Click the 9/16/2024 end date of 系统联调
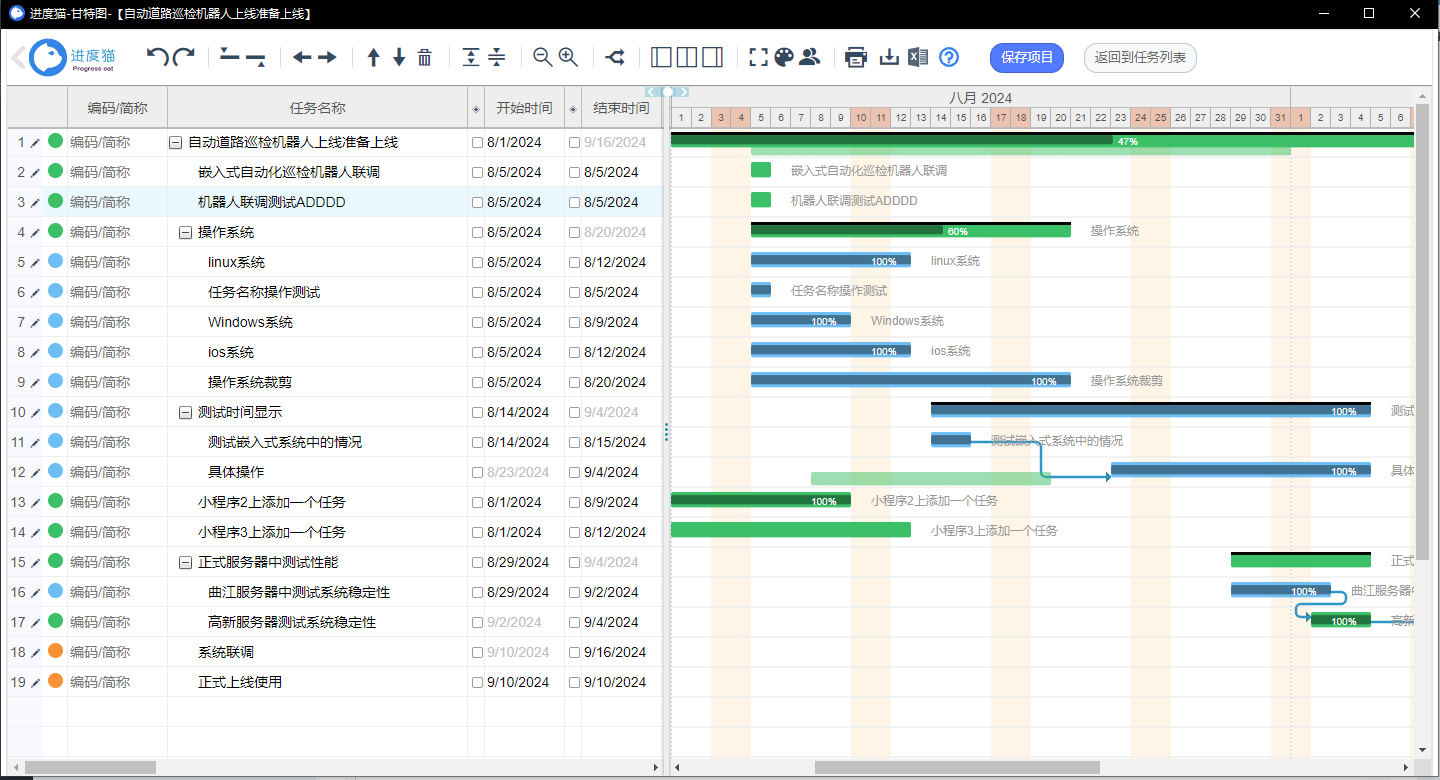 tap(615, 652)
